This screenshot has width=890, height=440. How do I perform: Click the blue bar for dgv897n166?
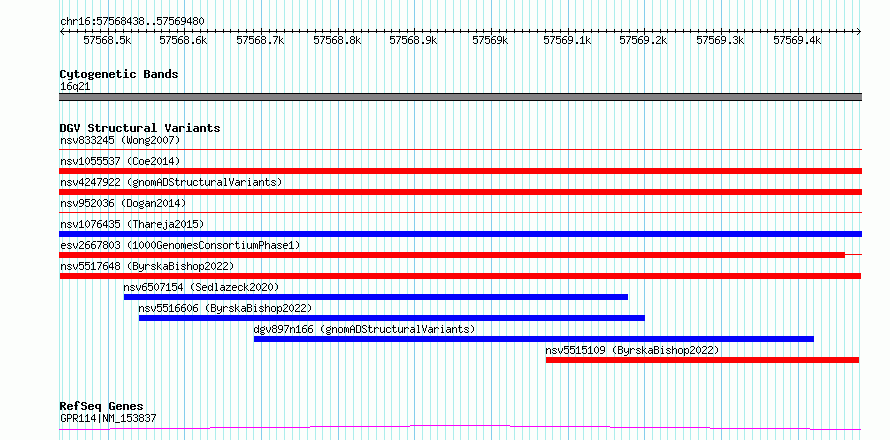(x=534, y=339)
